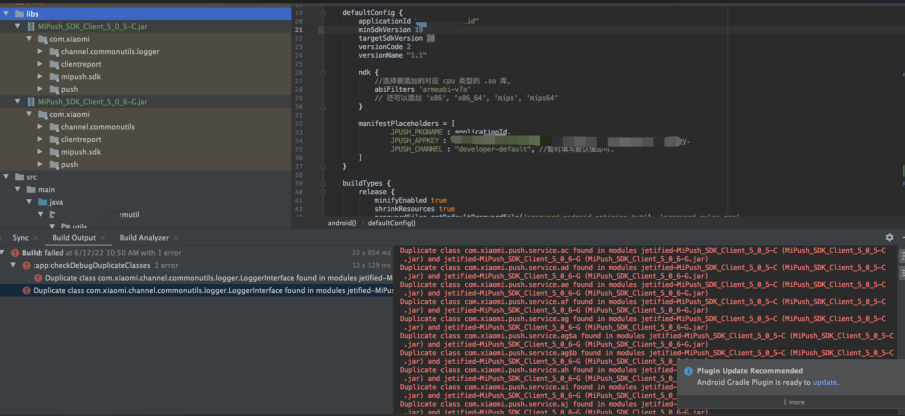The width and height of the screenshot is (905, 416).
Task: Click the channel.commonutils.logger package icon
Action: tap(55, 51)
